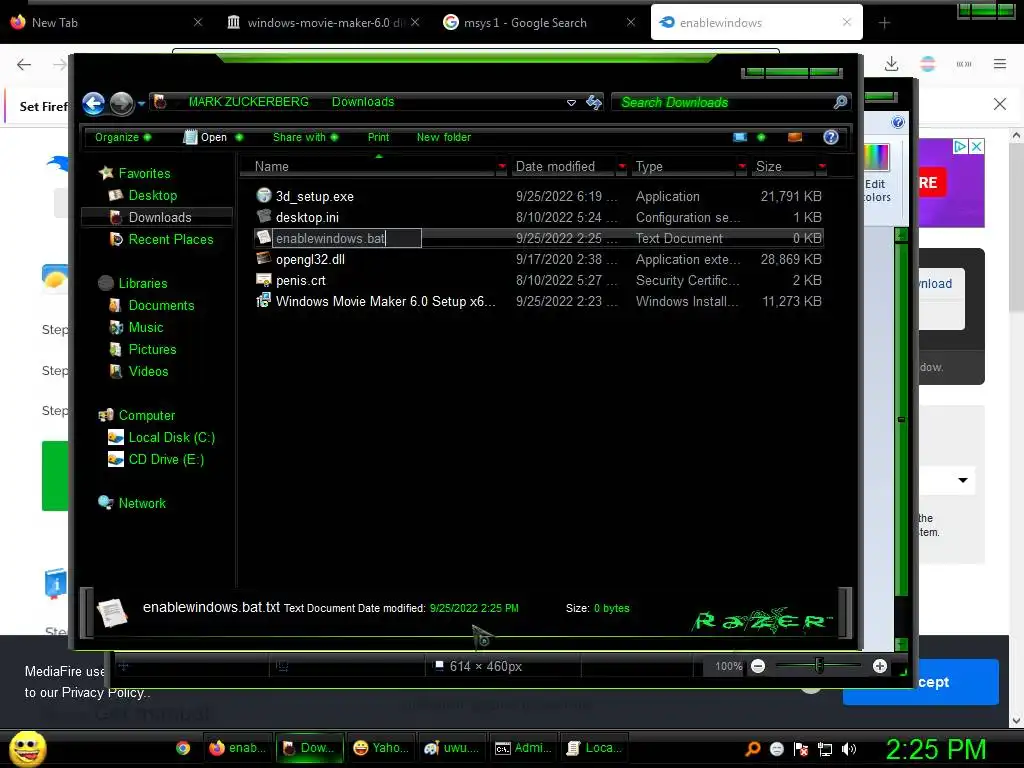Open the Pictures library
The image size is (1024, 768).
pos(152,349)
